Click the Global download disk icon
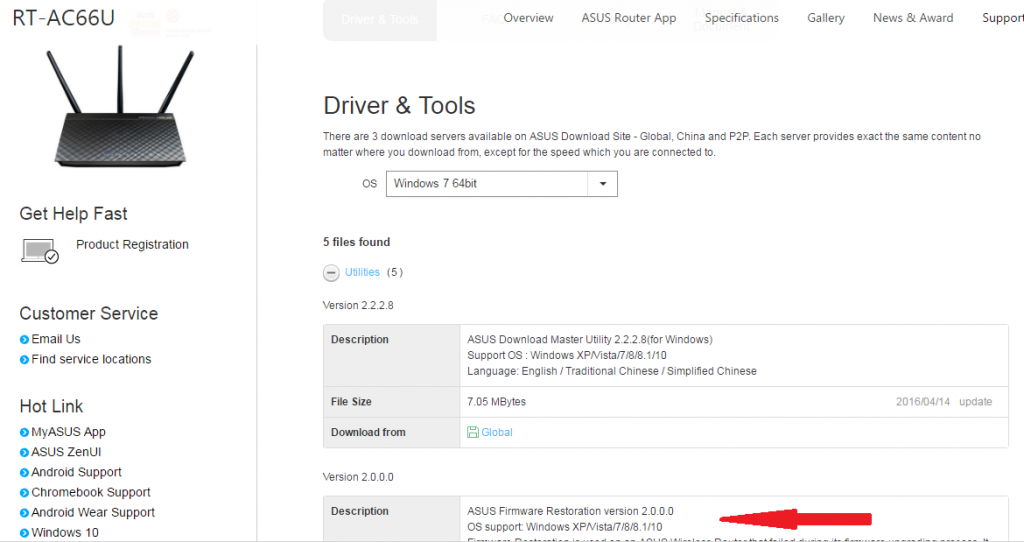This screenshot has width=1024, height=542. [x=473, y=432]
